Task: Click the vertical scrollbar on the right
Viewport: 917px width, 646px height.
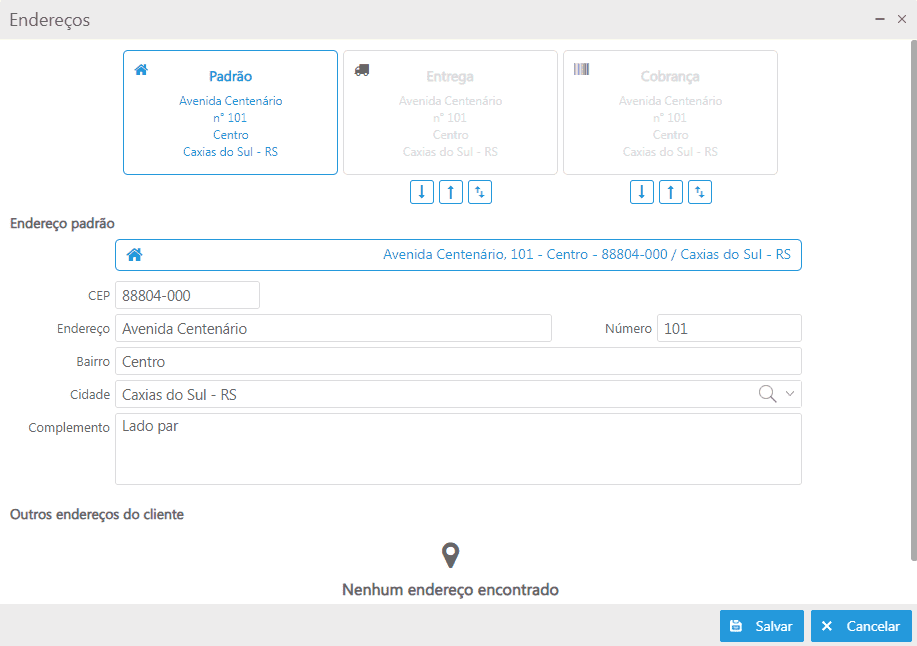Action: (x=913, y=300)
